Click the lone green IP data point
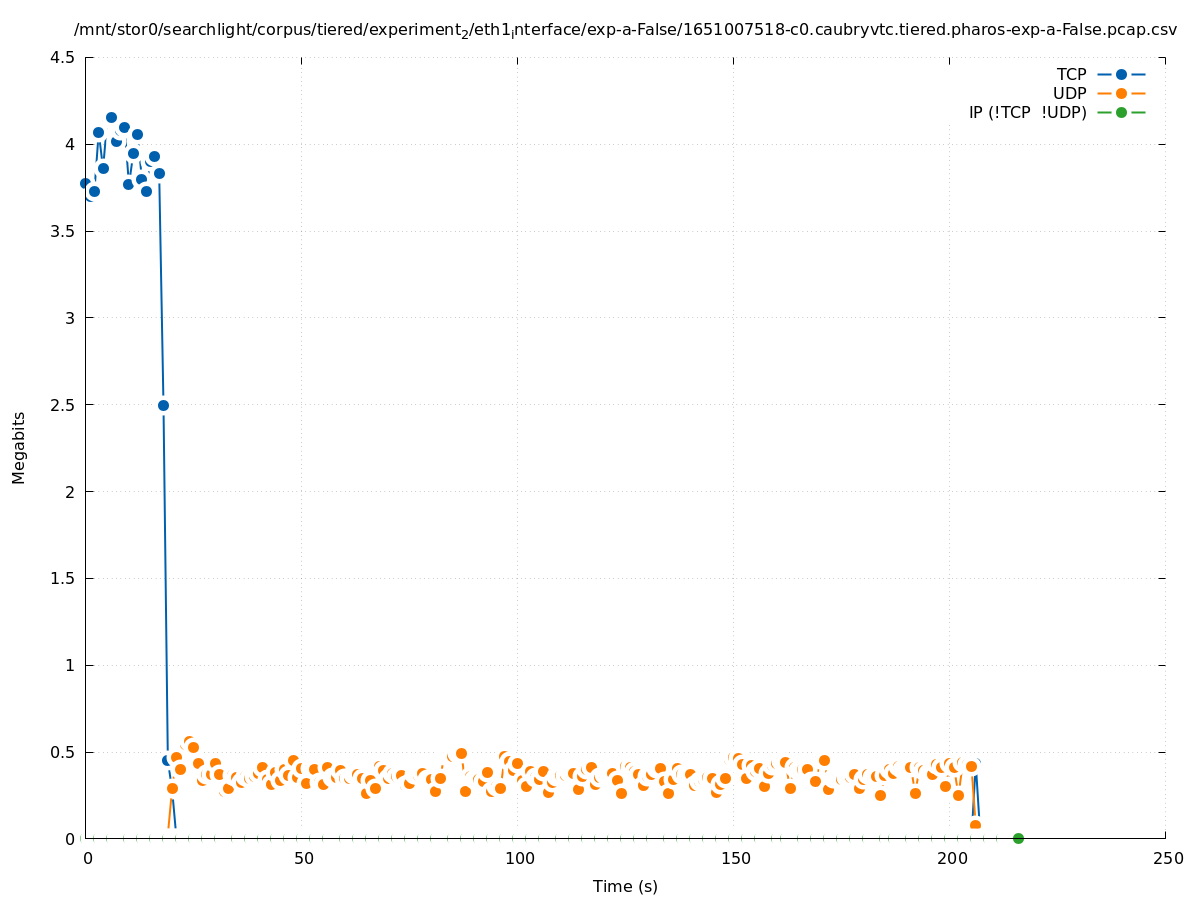Screen dimensions: 1197x900 [1018, 838]
